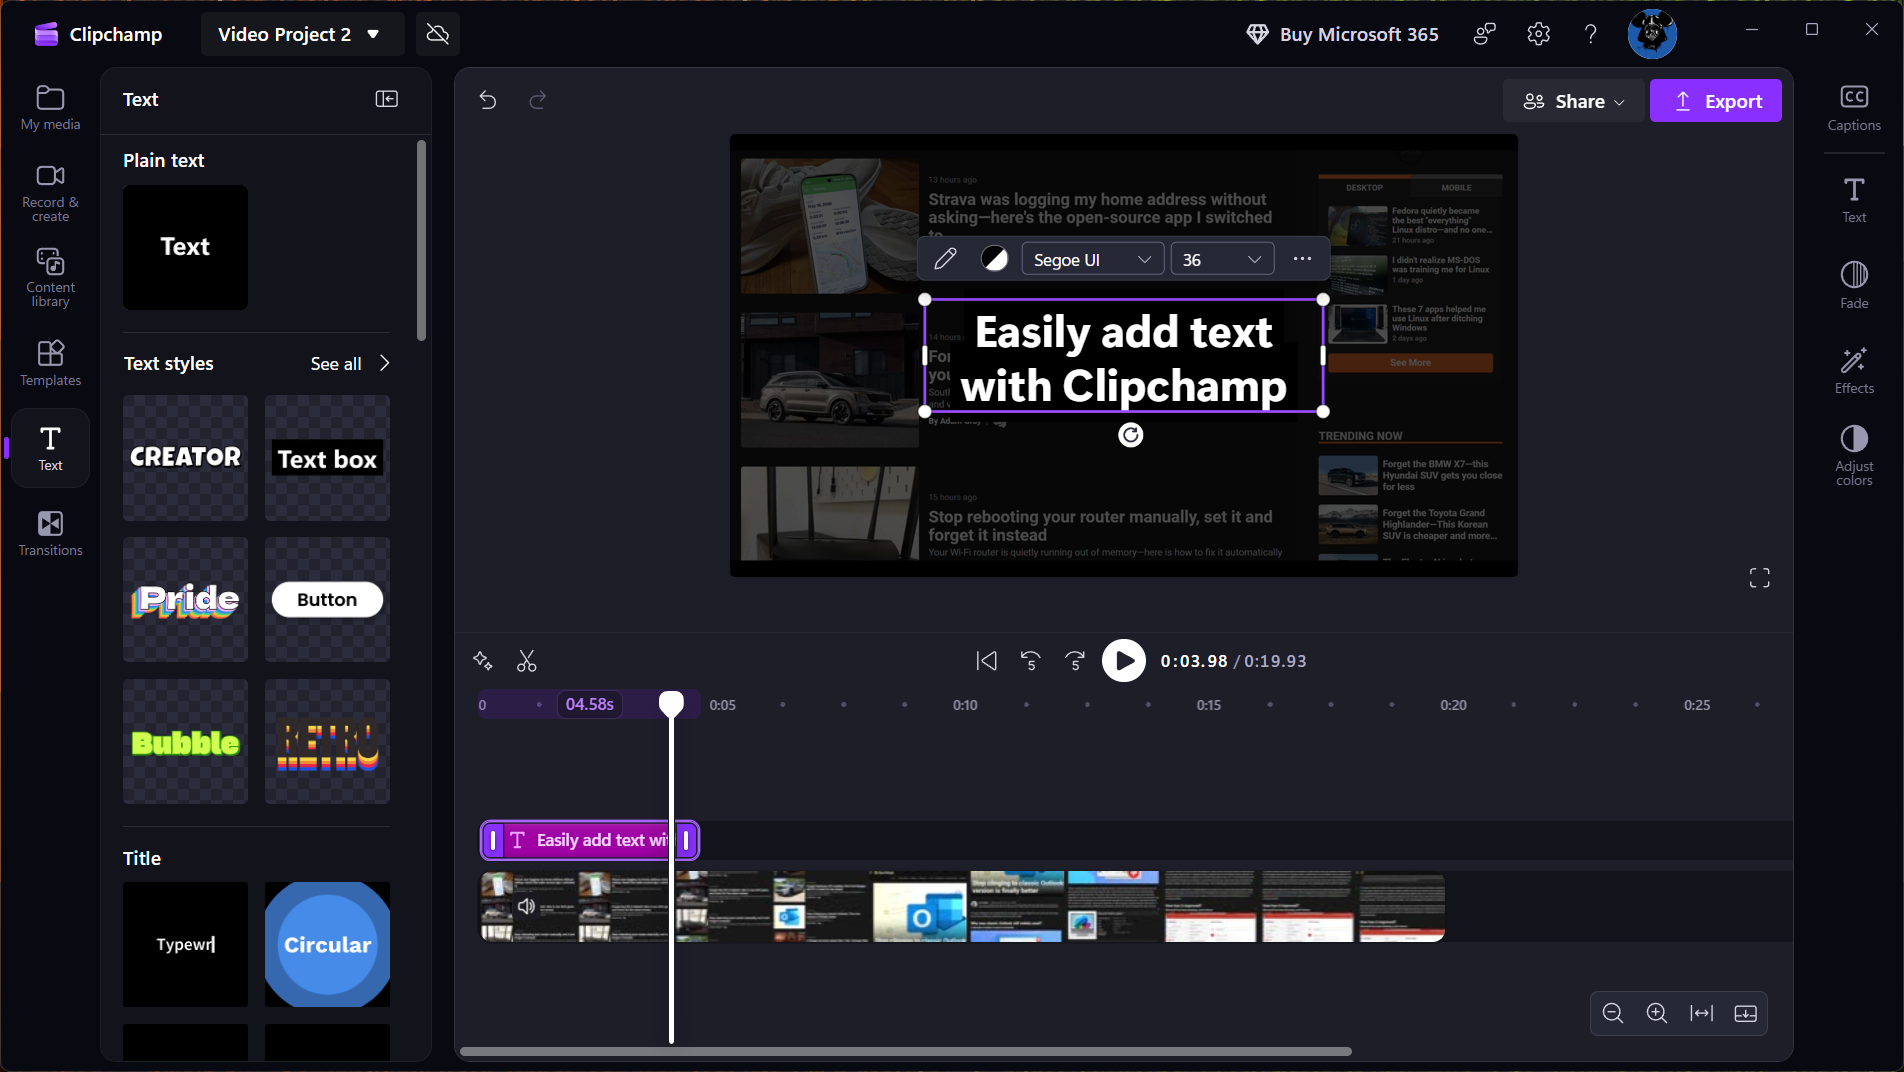
Task: Open the font size 36 dropdown
Action: click(x=1222, y=259)
